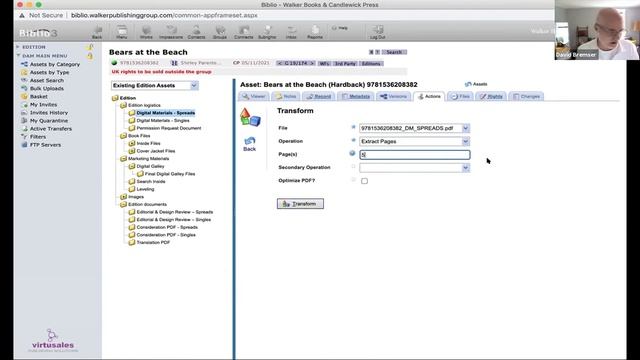Switch to the Metadata tab

click(x=356, y=97)
